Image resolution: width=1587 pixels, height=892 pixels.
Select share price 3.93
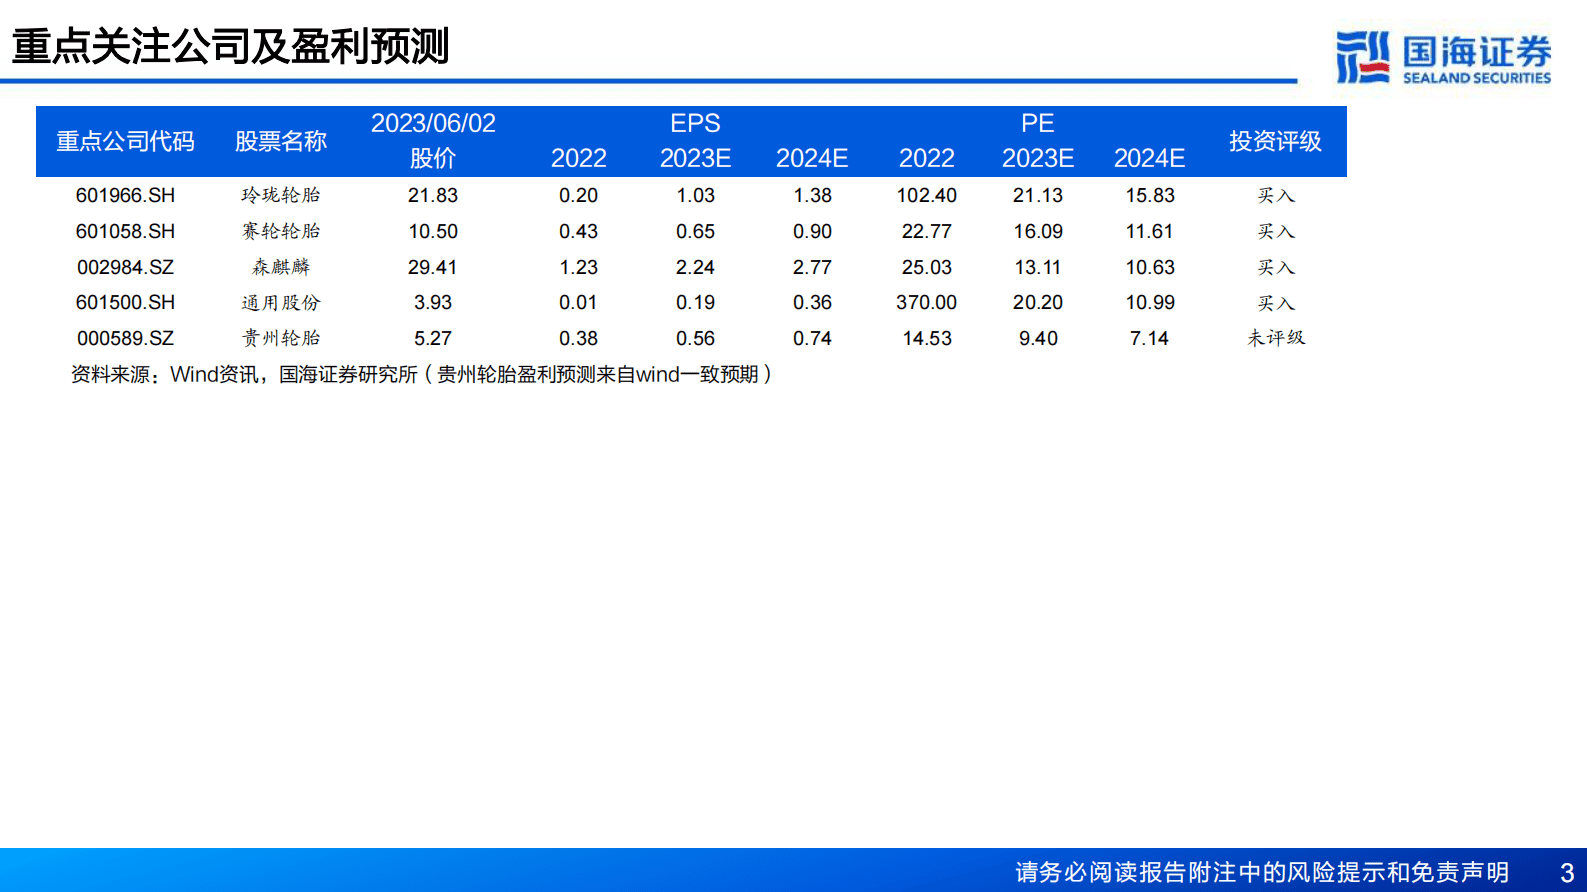click(433, 302)
